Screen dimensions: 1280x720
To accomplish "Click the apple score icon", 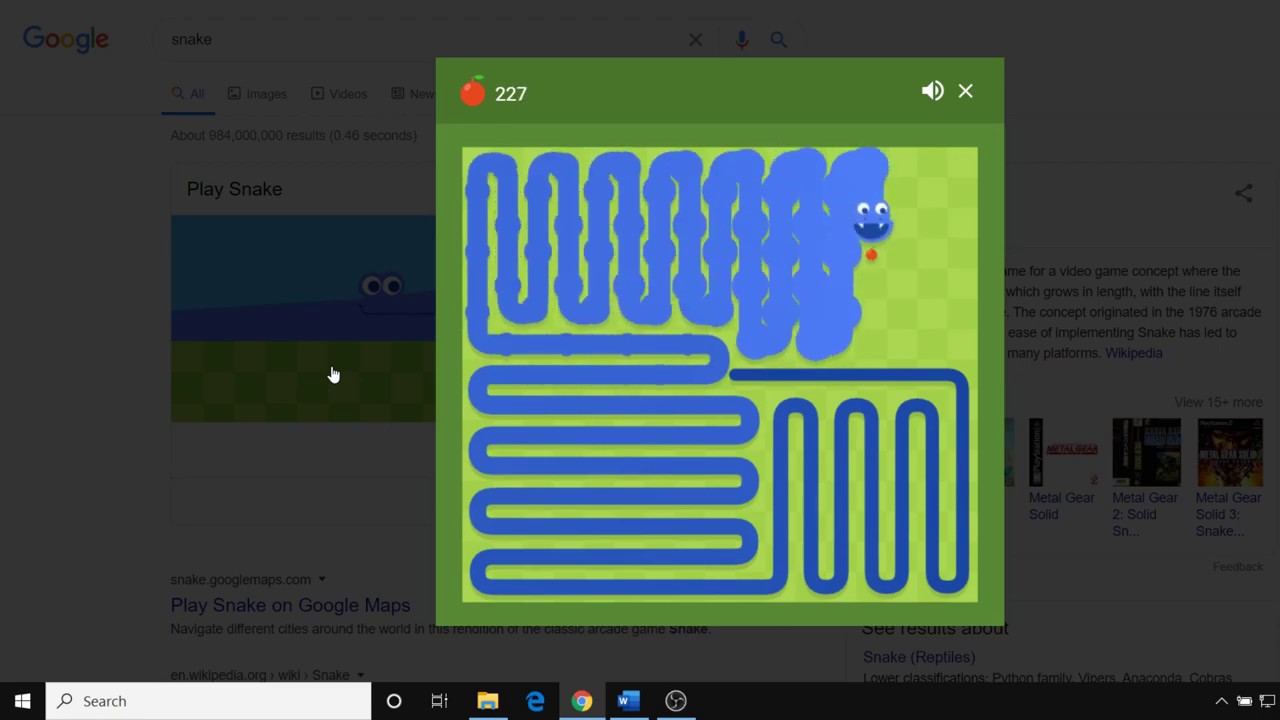I will [473, 92].
